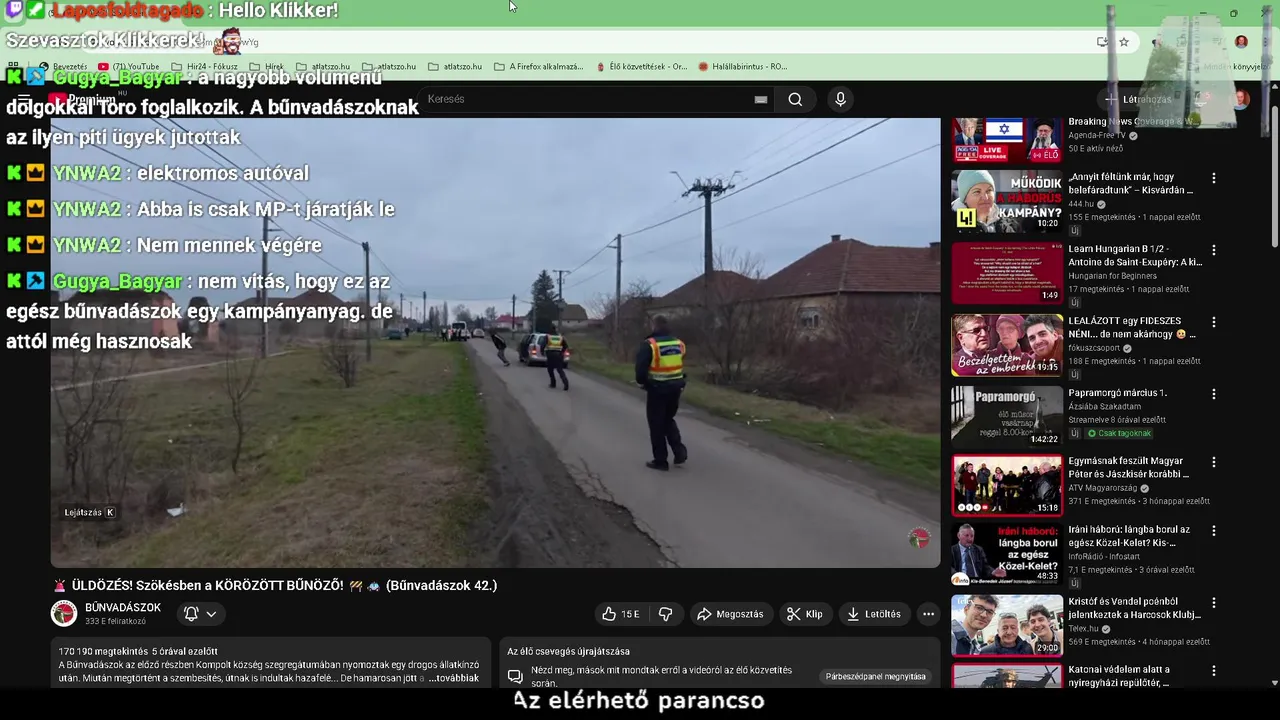
Task: Open the "Learn Hungarian B 1/2" video title
Action: point(1135,256)
